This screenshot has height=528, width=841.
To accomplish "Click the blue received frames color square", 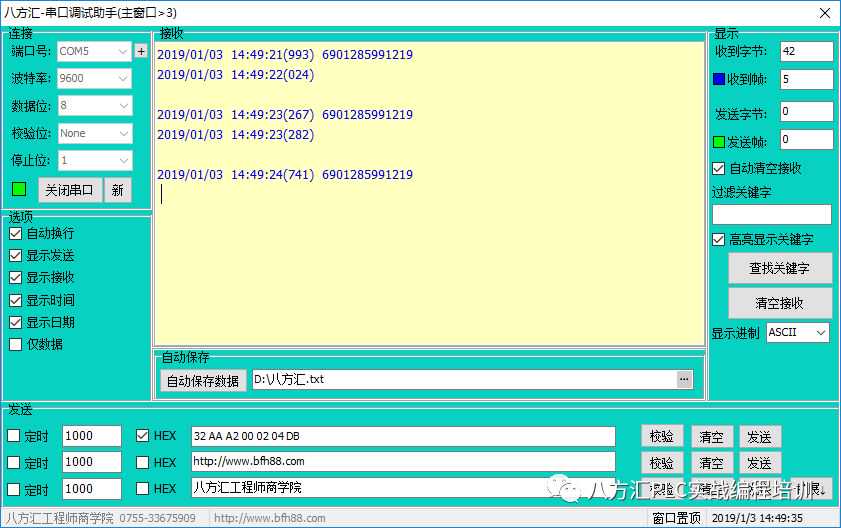I will 718,80.
